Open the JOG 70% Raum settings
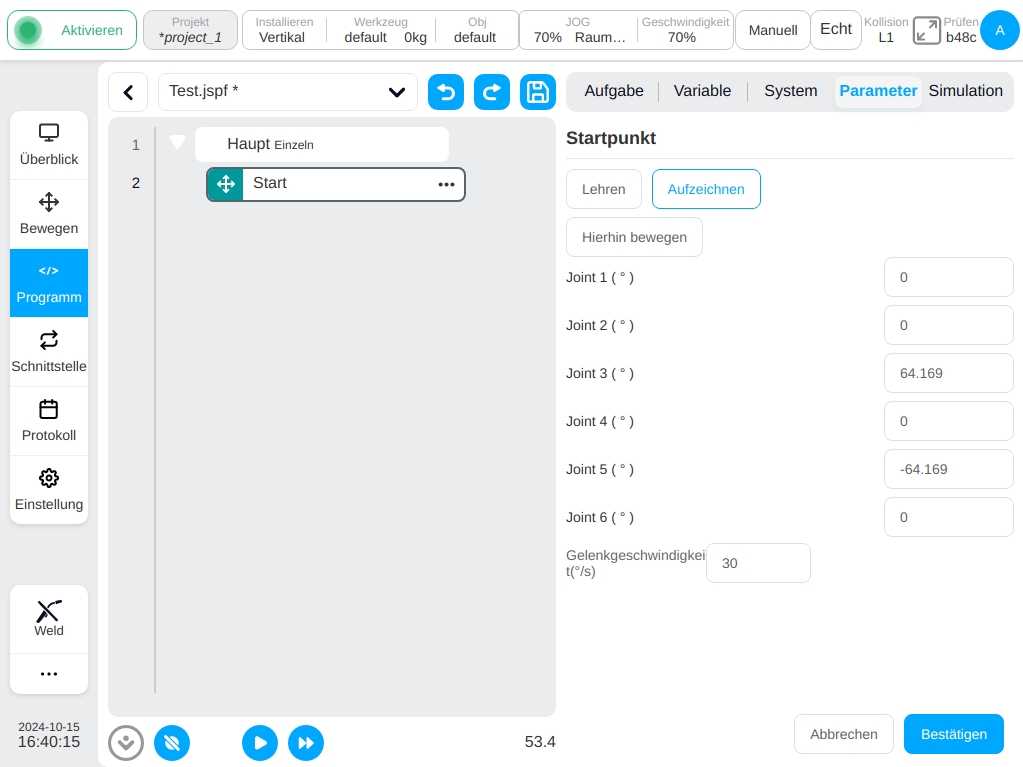Image resolution: width=1023 pixels, height=767 pixels. [578, 30]
